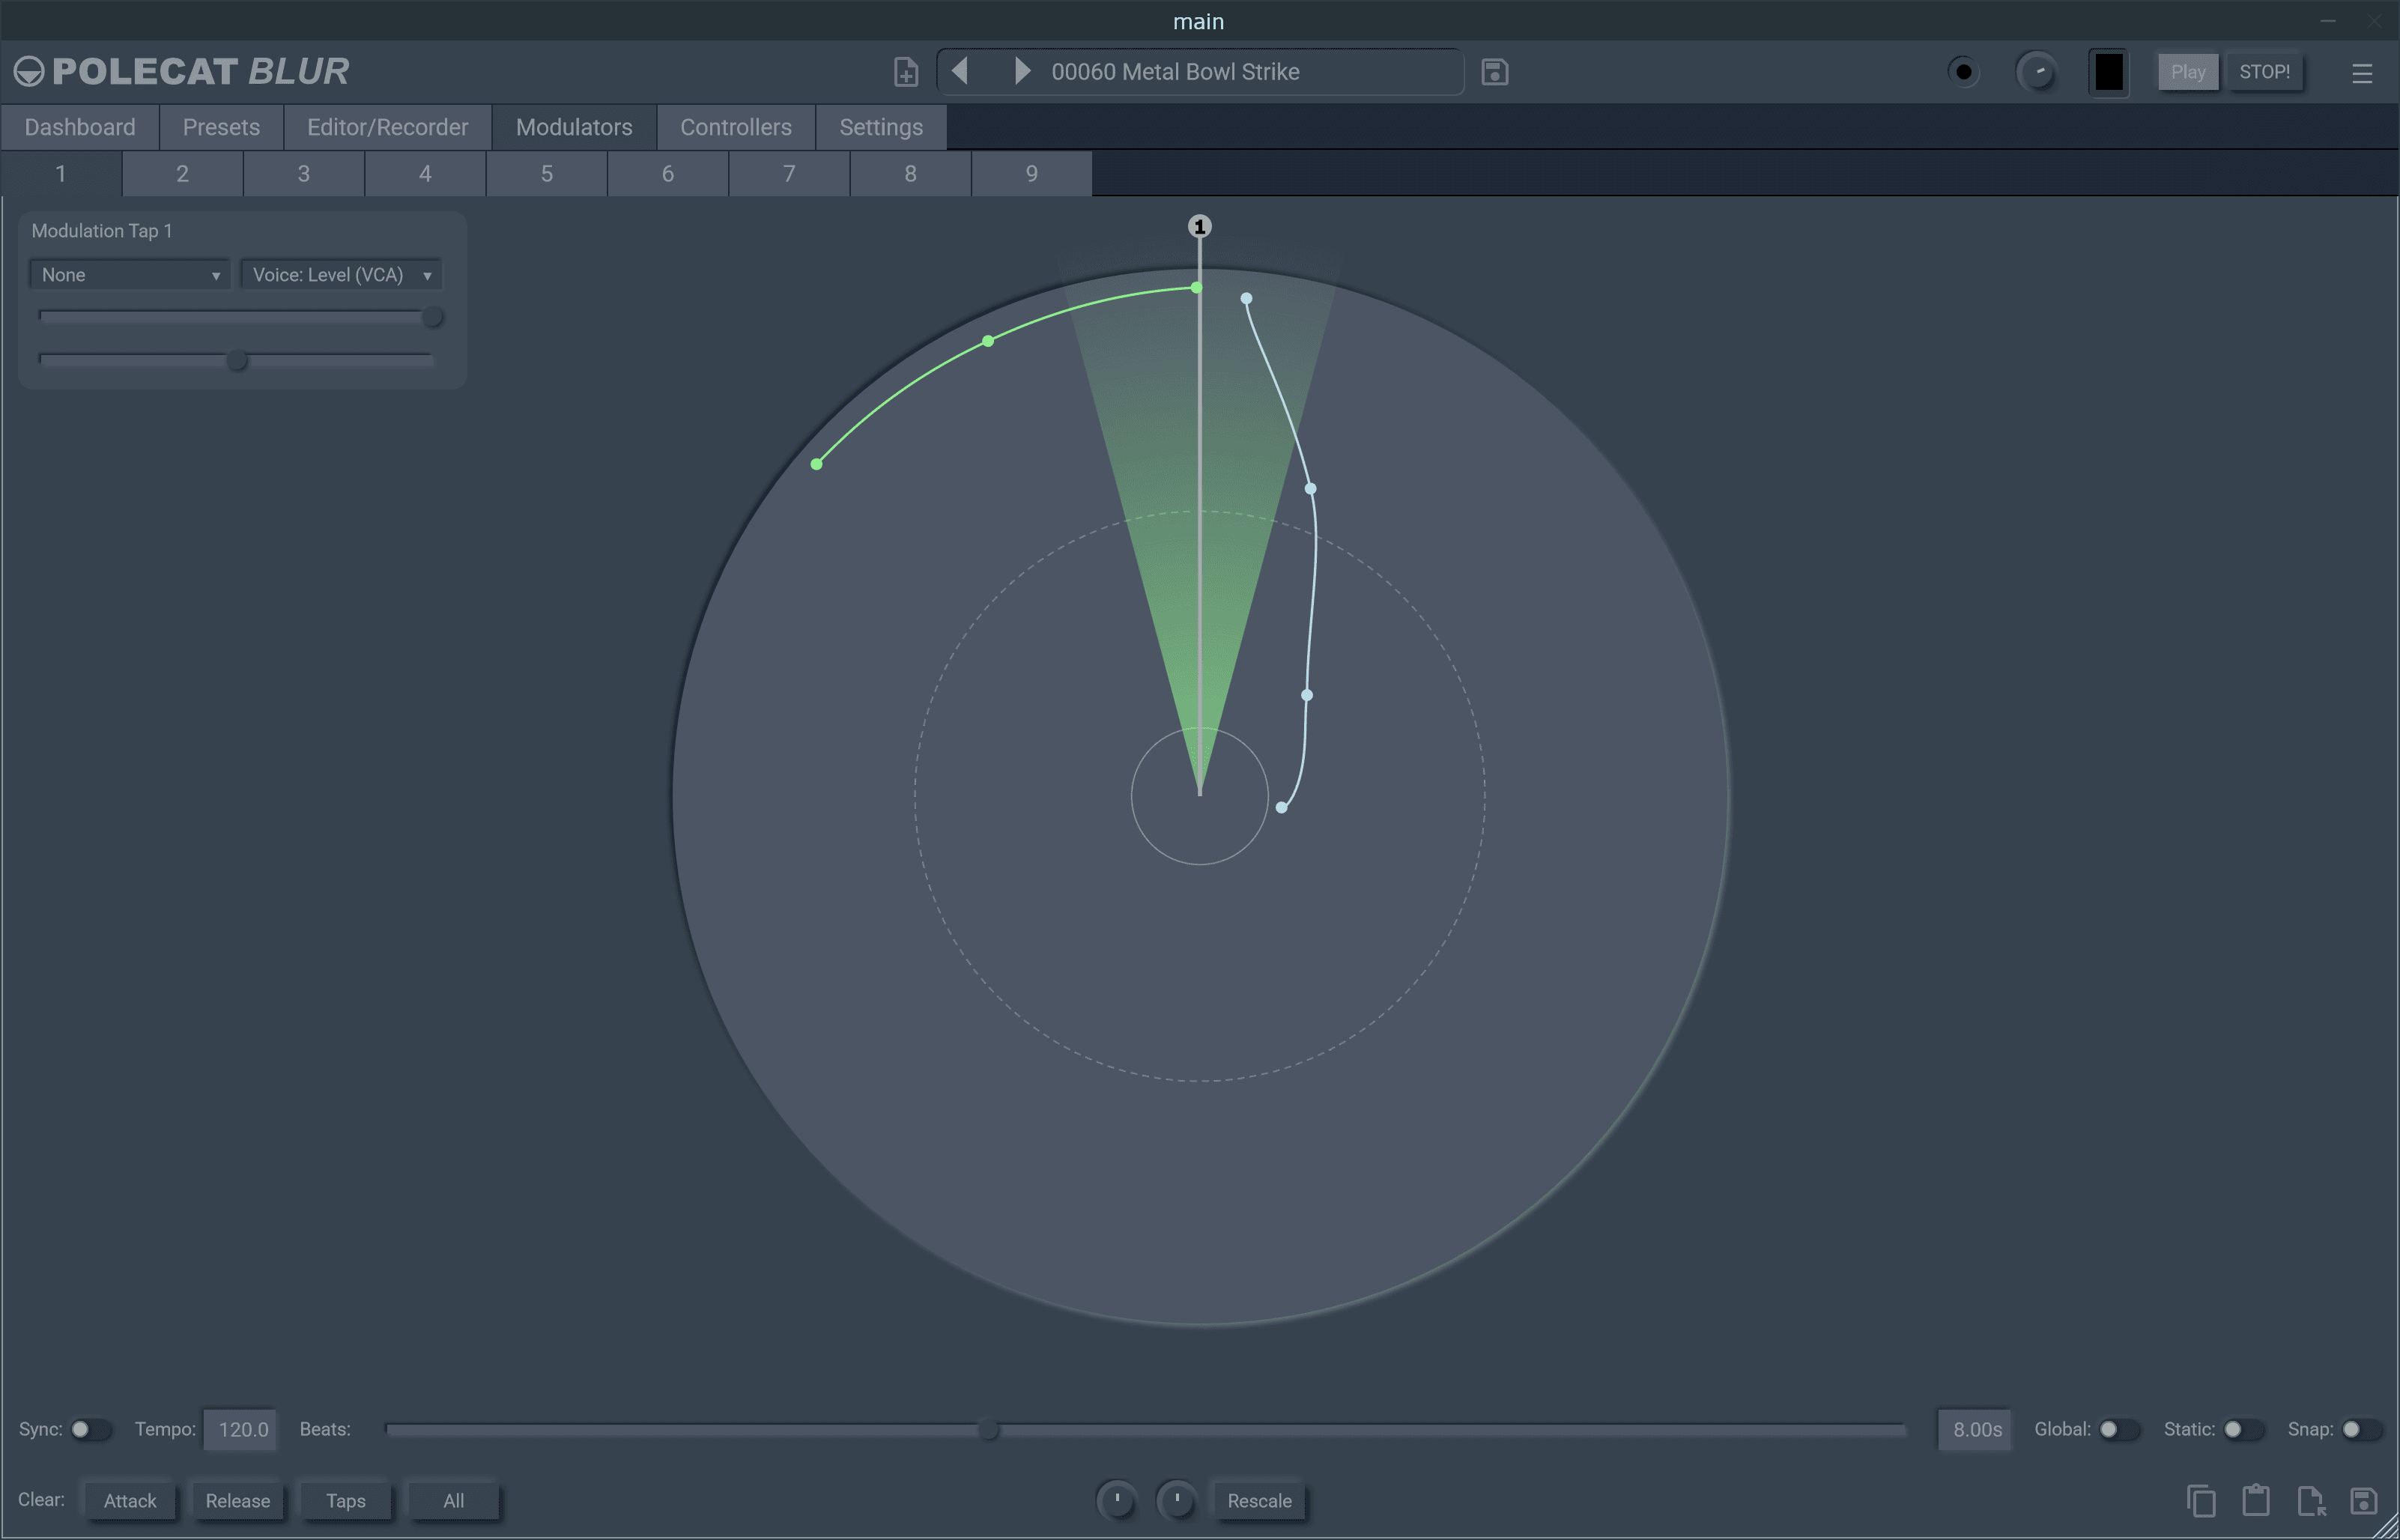Click the record dot button in header
This screenshot has height=1540, width=2400.
1963,72
